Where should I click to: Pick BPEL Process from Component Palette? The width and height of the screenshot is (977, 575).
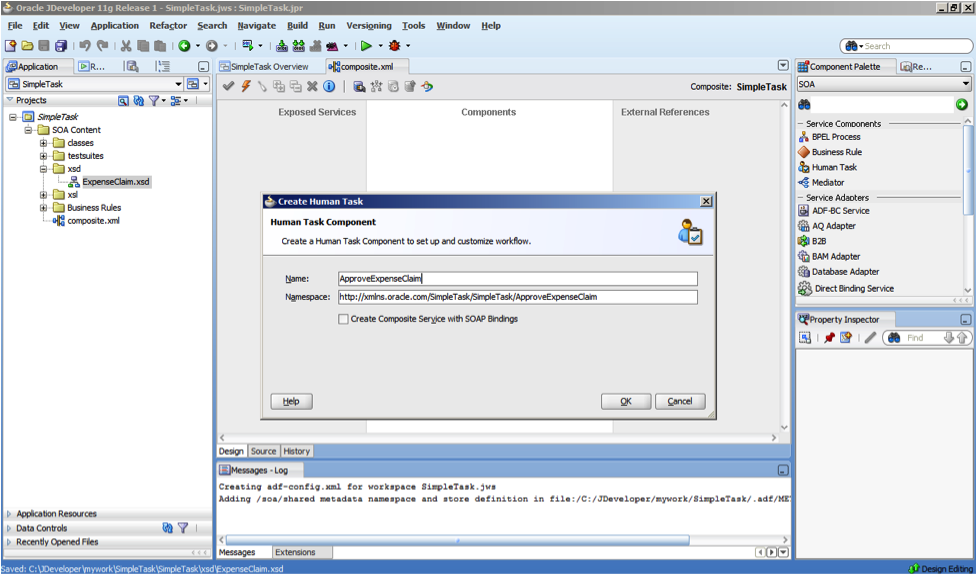(x=835, y=137)
